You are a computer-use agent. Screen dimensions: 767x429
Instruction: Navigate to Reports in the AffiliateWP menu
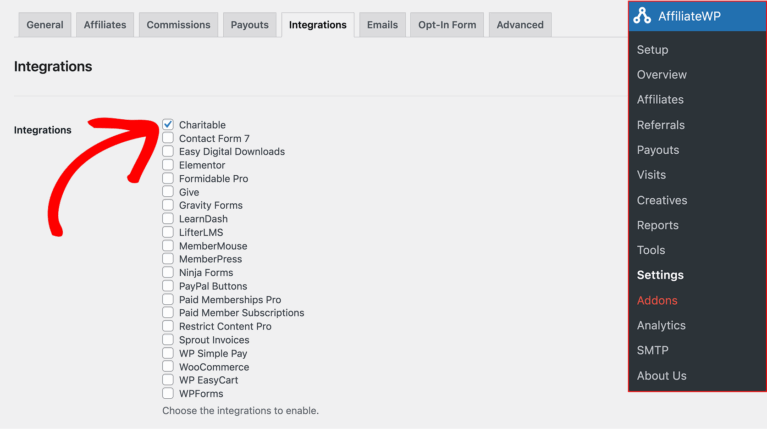coord(657,225)
